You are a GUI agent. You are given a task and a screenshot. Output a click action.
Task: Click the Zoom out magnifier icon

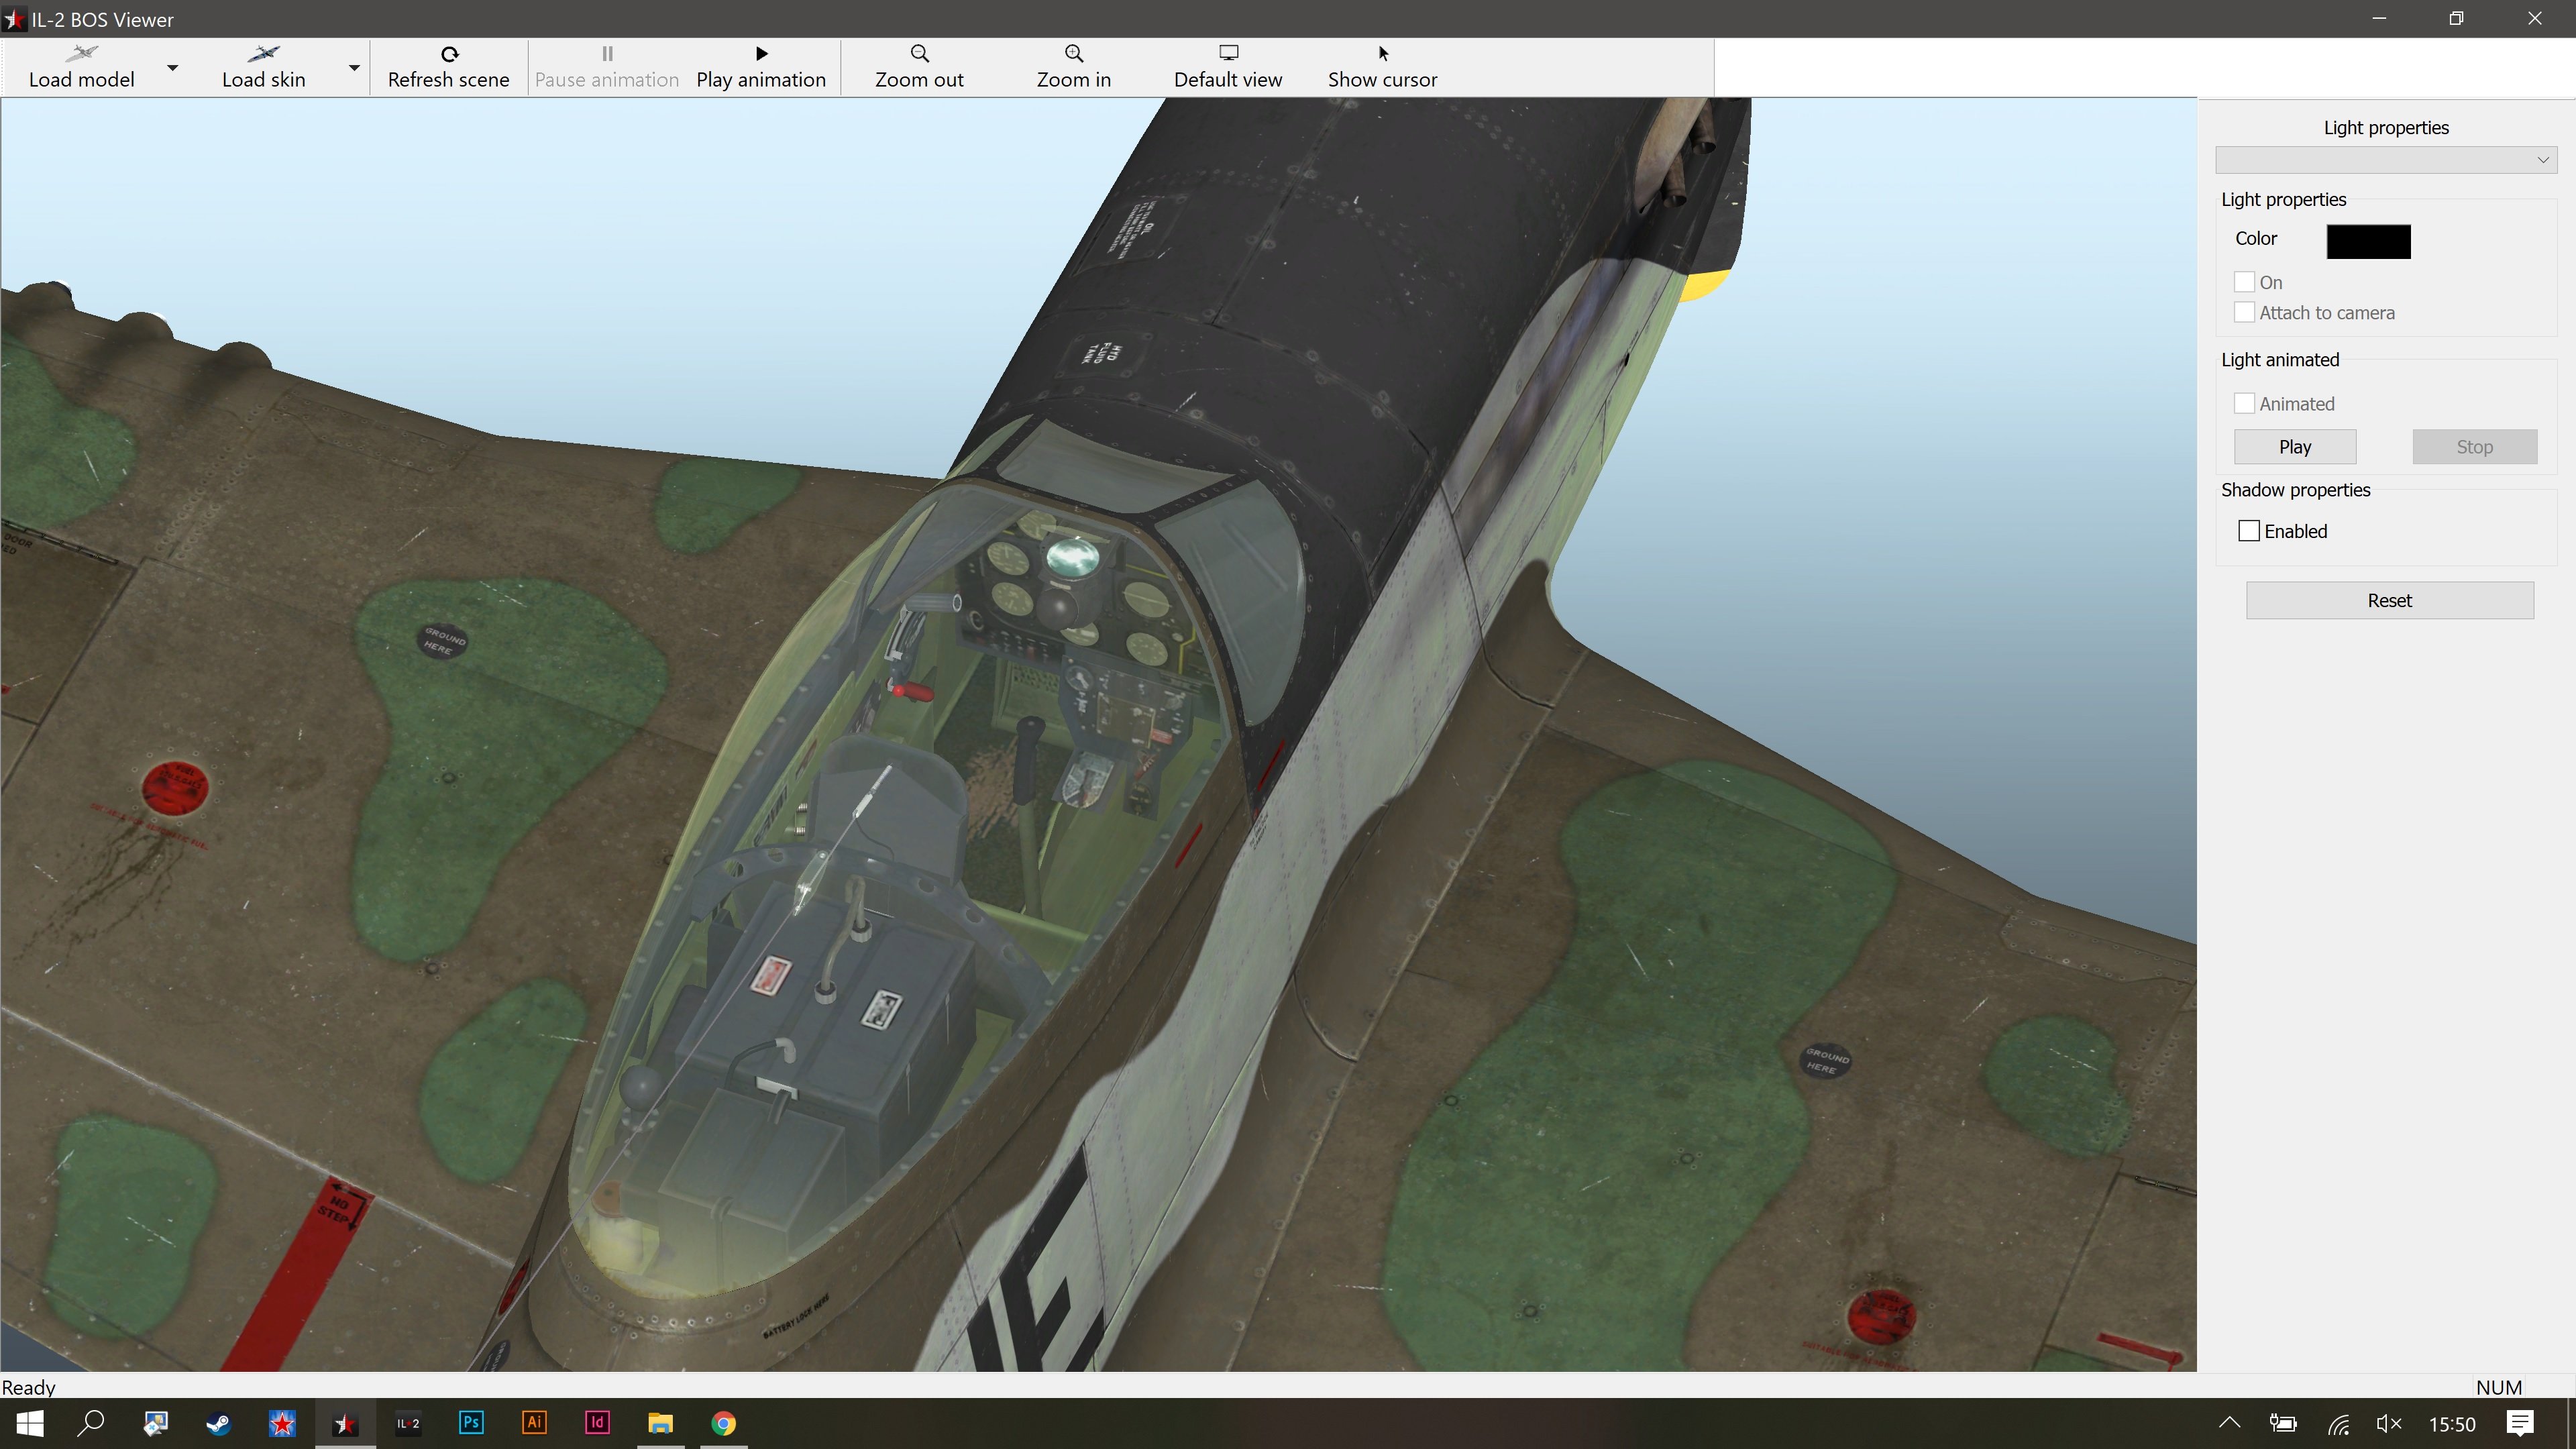[x=919, y=53]
